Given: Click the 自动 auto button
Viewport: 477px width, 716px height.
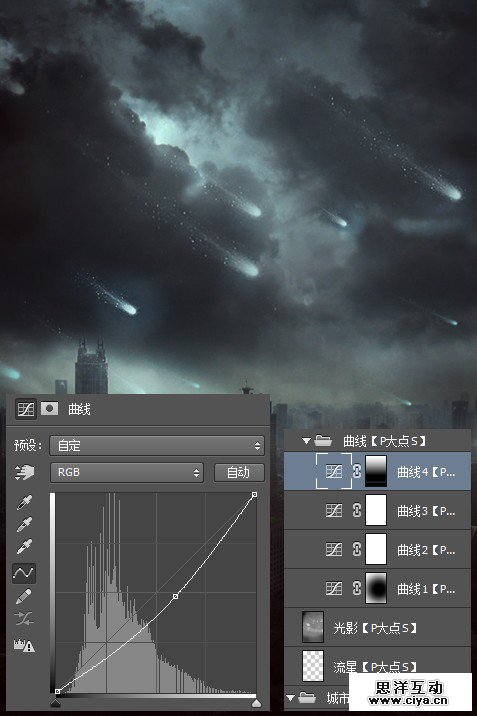Looking at the screenshot, I should 239,473.
